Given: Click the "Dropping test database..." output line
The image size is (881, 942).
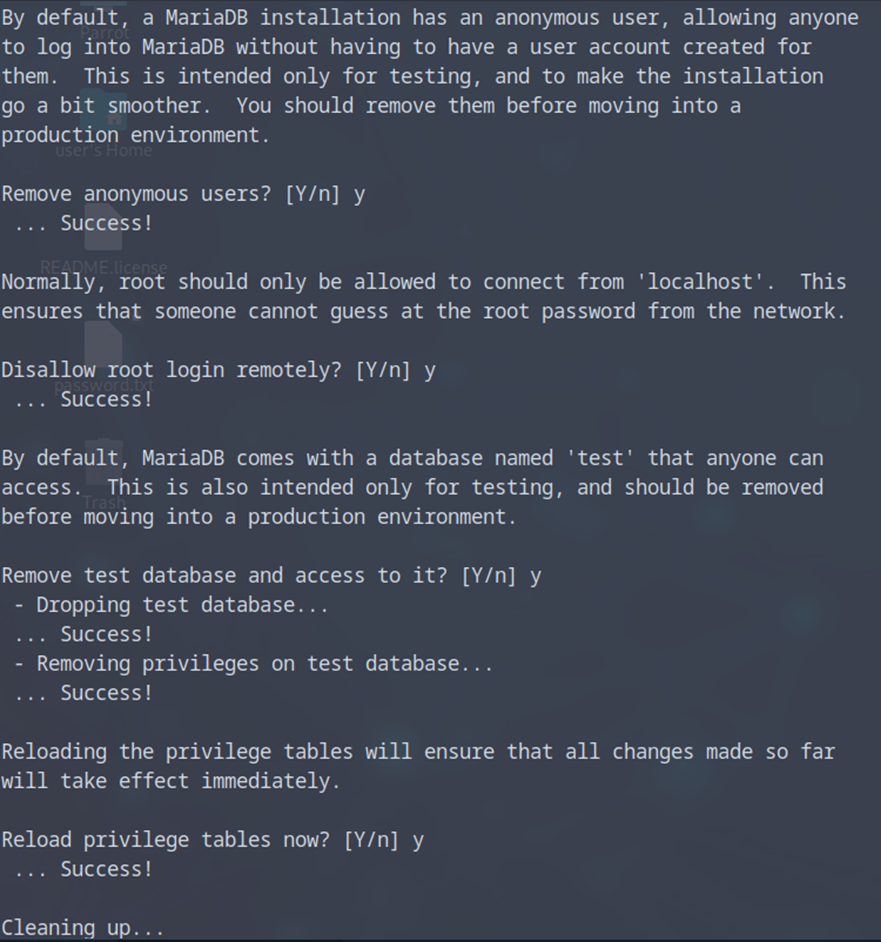Looking at the screenshot, I should coord(171,605).
